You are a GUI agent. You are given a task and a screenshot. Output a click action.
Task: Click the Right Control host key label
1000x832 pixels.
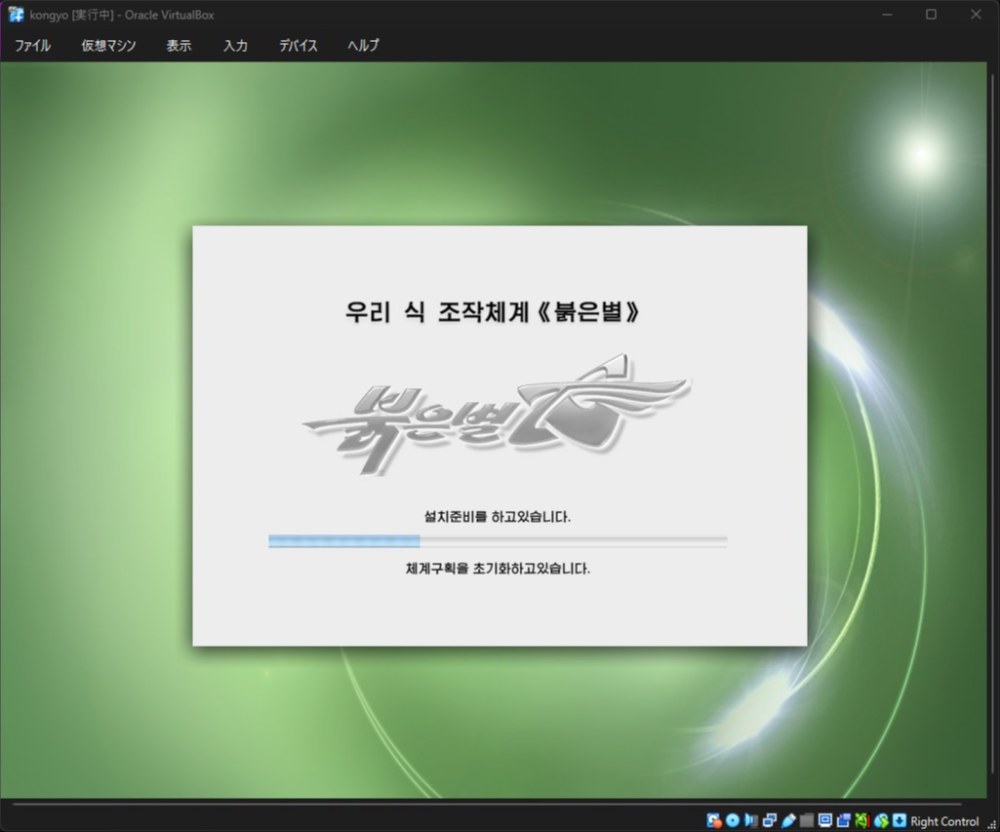[x=945, y=821]
